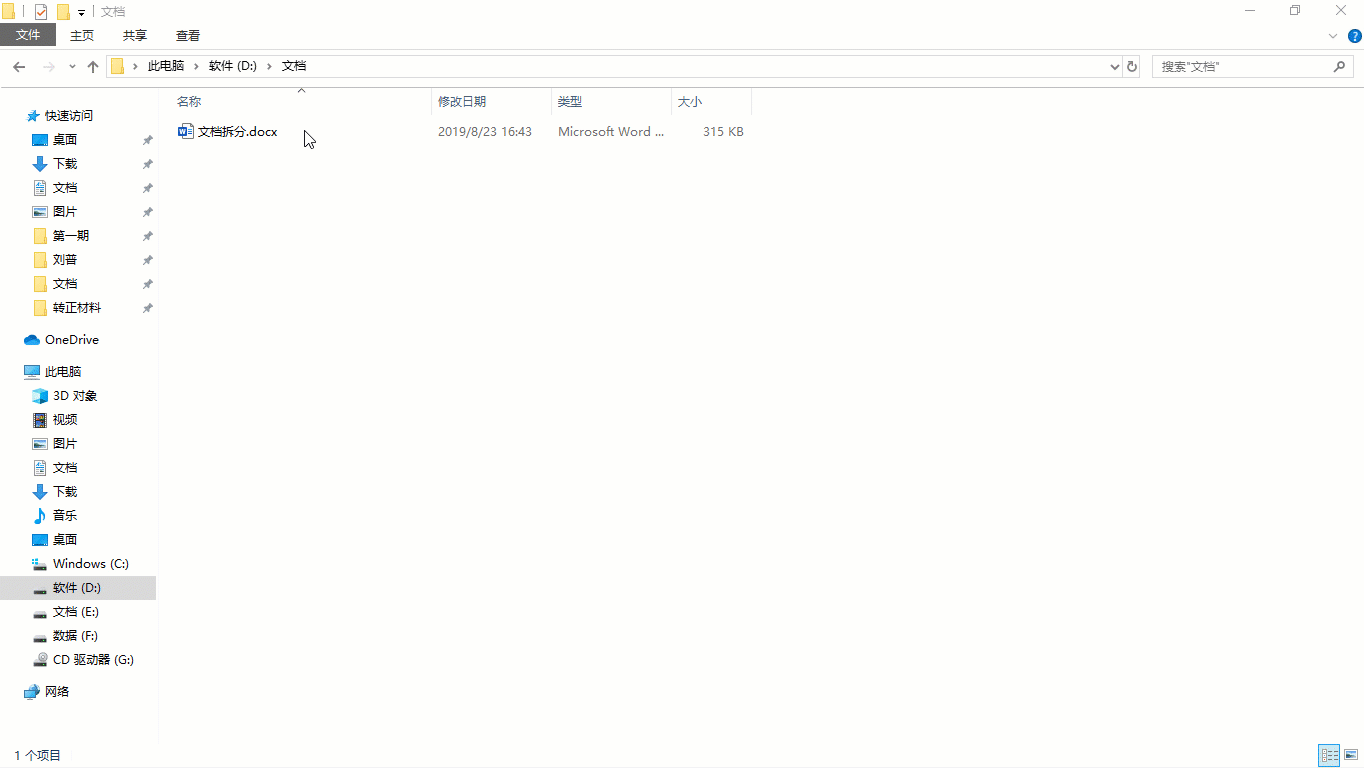Go up one folder level arrow
Viewport: 1364px width, 768px height.
click(x=93, y=67)
